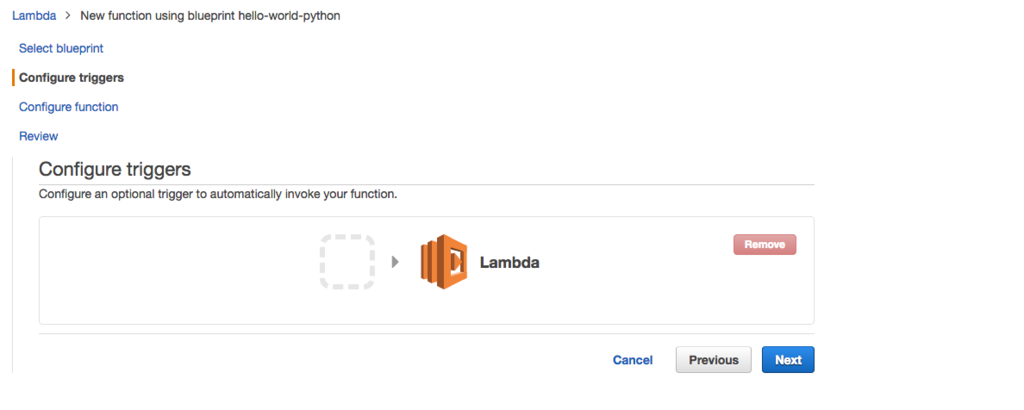Return to the previous step via Previous
This screenshot has height=410, width=1024.
point(714,360)
